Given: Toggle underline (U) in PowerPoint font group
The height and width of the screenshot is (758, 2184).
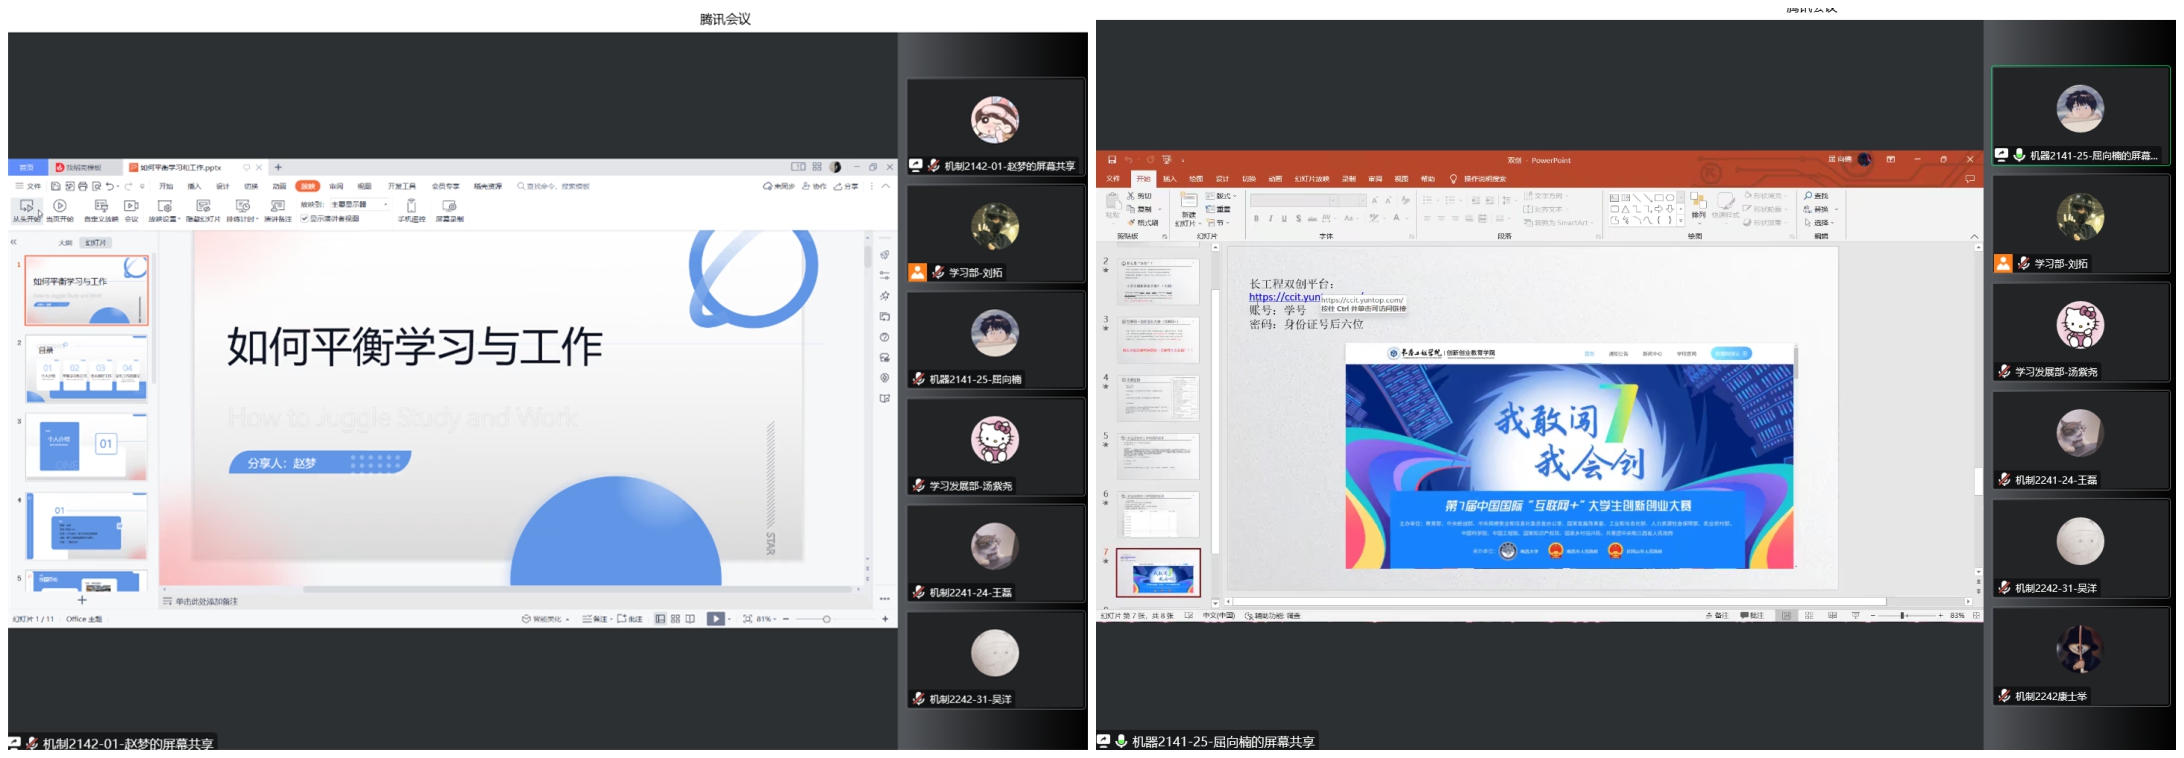Looking at the screenshot, I should coord(1284,218).
